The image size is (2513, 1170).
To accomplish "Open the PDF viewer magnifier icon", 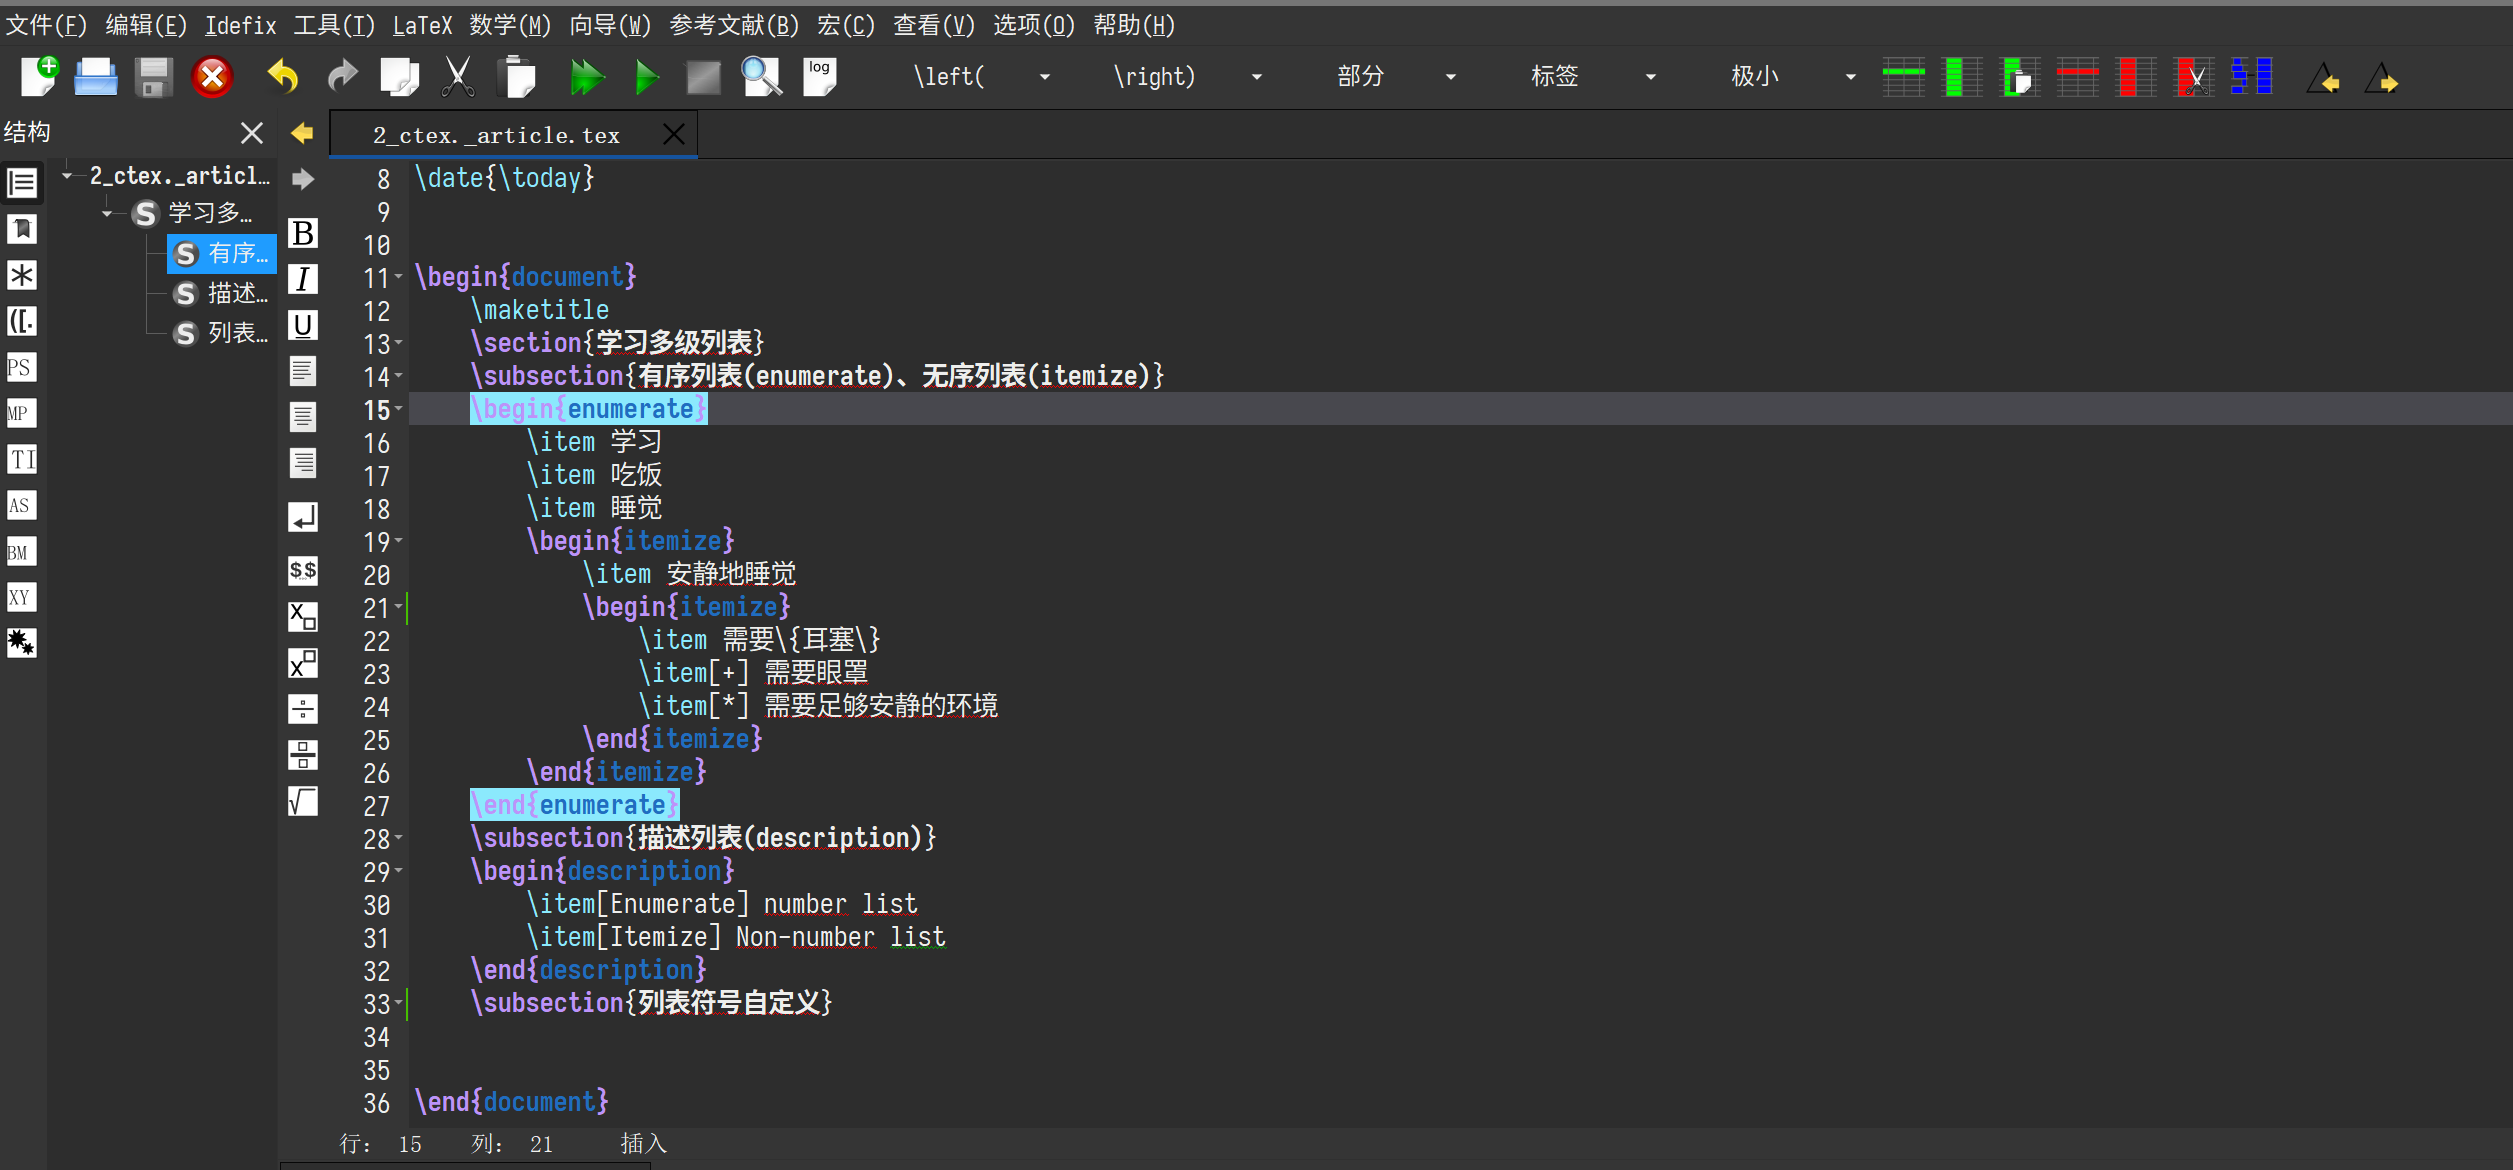I will coord(761,77).
